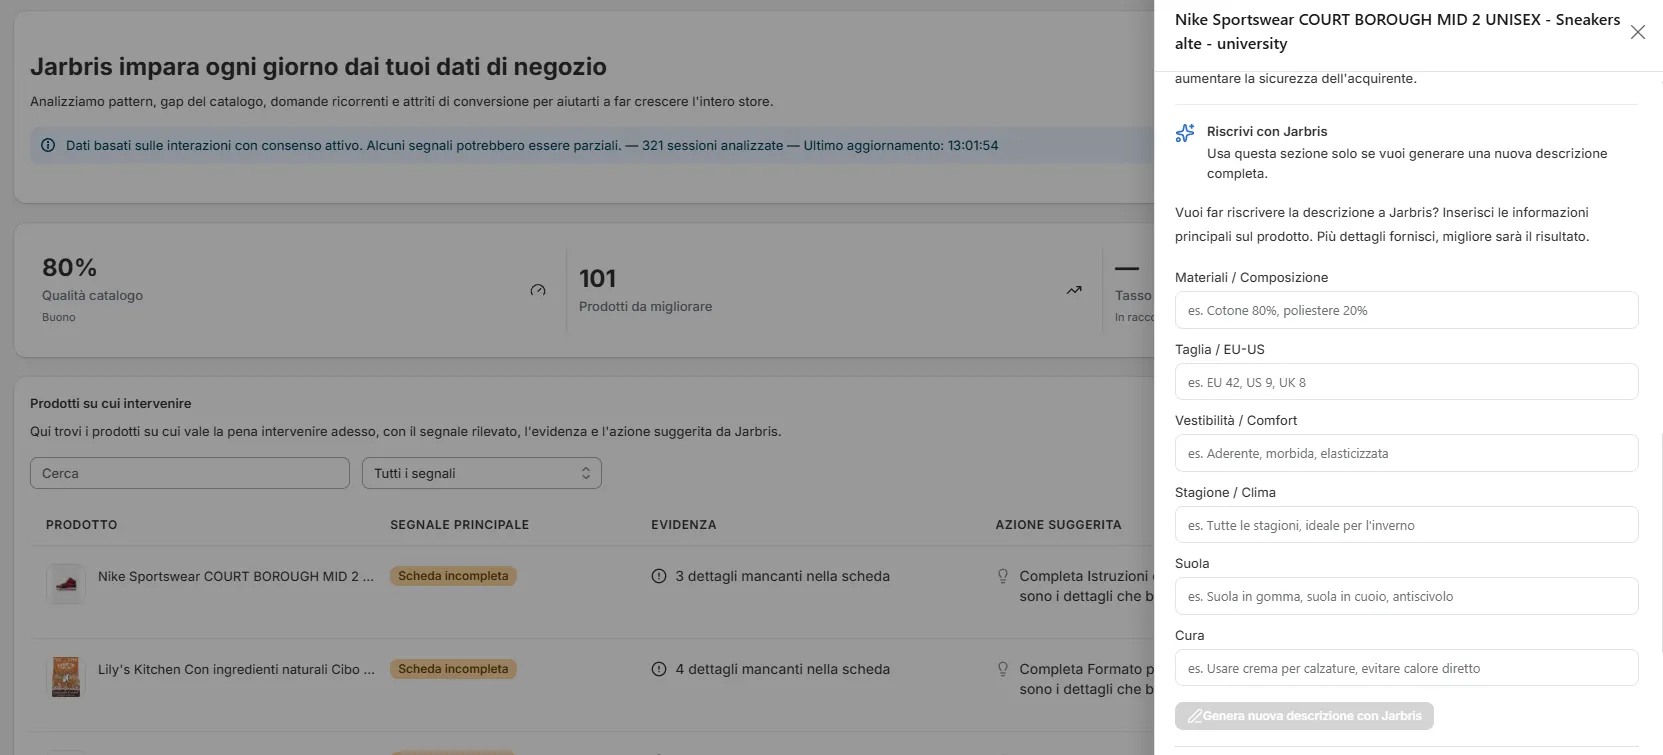The image size is (1663, 755).
Task: Click the Stagione / Clima input field
Action: [x=1406, y=525]
